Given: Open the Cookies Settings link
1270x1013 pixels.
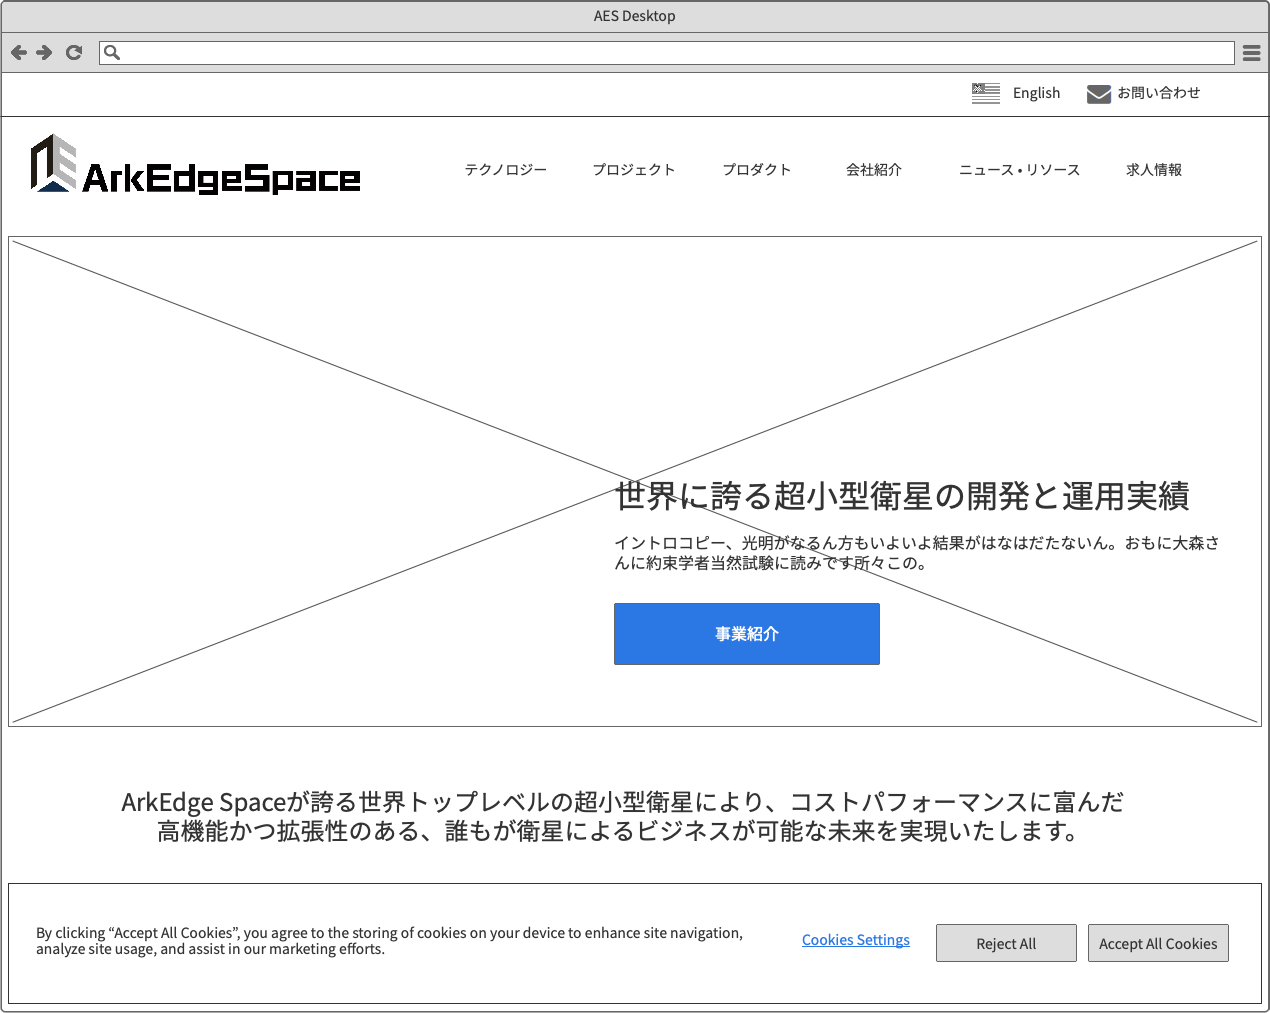Looking at the screenshot, I should pyautogui.click(x=855, y=940).
